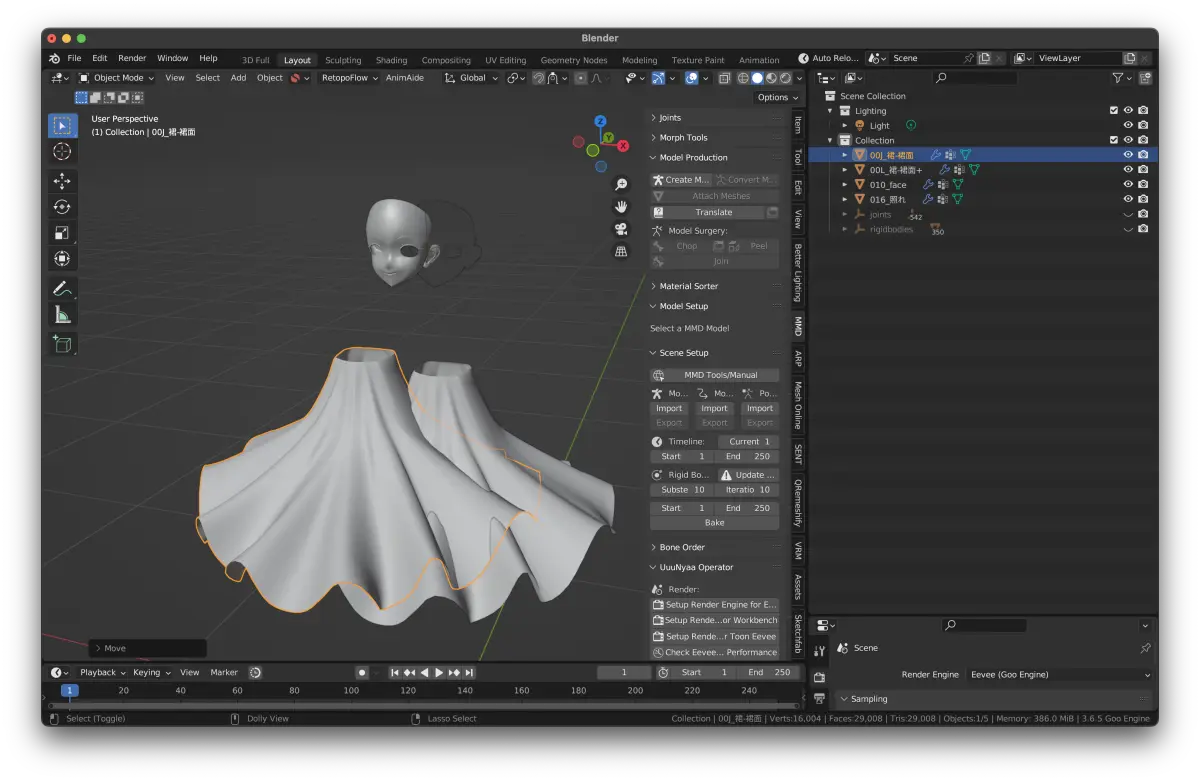Uncheck the Collection exclude checkbox

click(1114, 140)
